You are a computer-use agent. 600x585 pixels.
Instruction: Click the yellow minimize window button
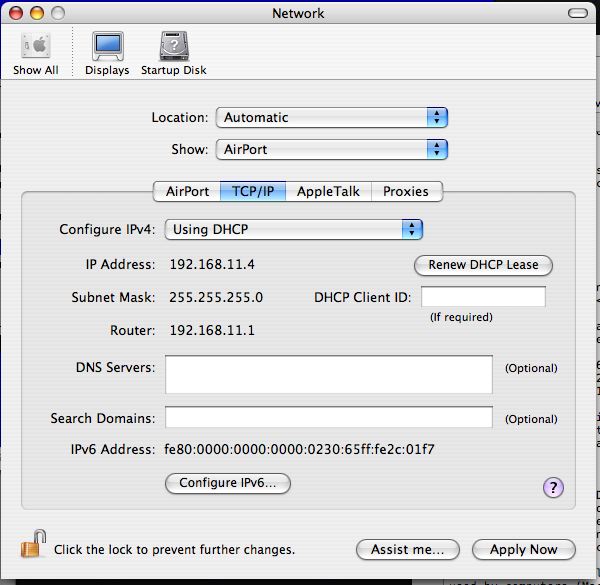click(37, 13)
